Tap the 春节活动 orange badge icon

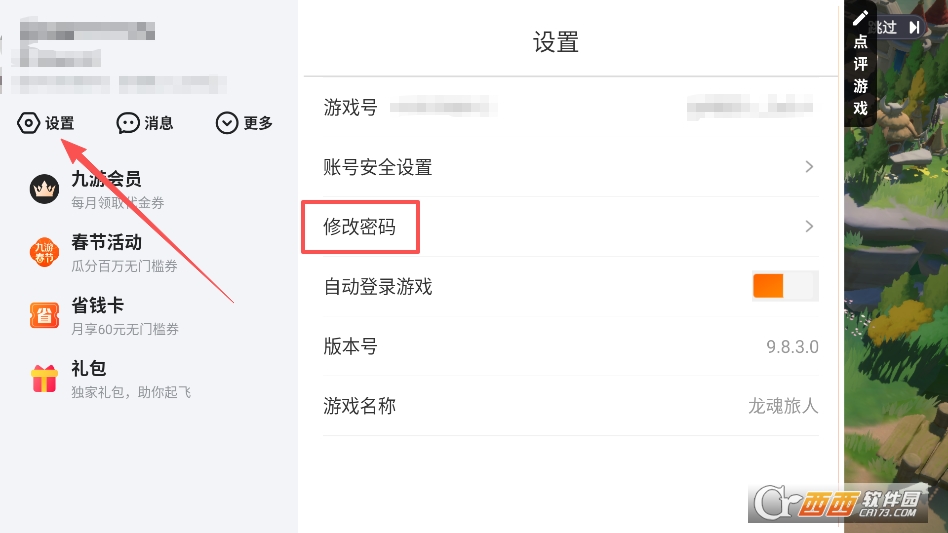pos(44,252)
